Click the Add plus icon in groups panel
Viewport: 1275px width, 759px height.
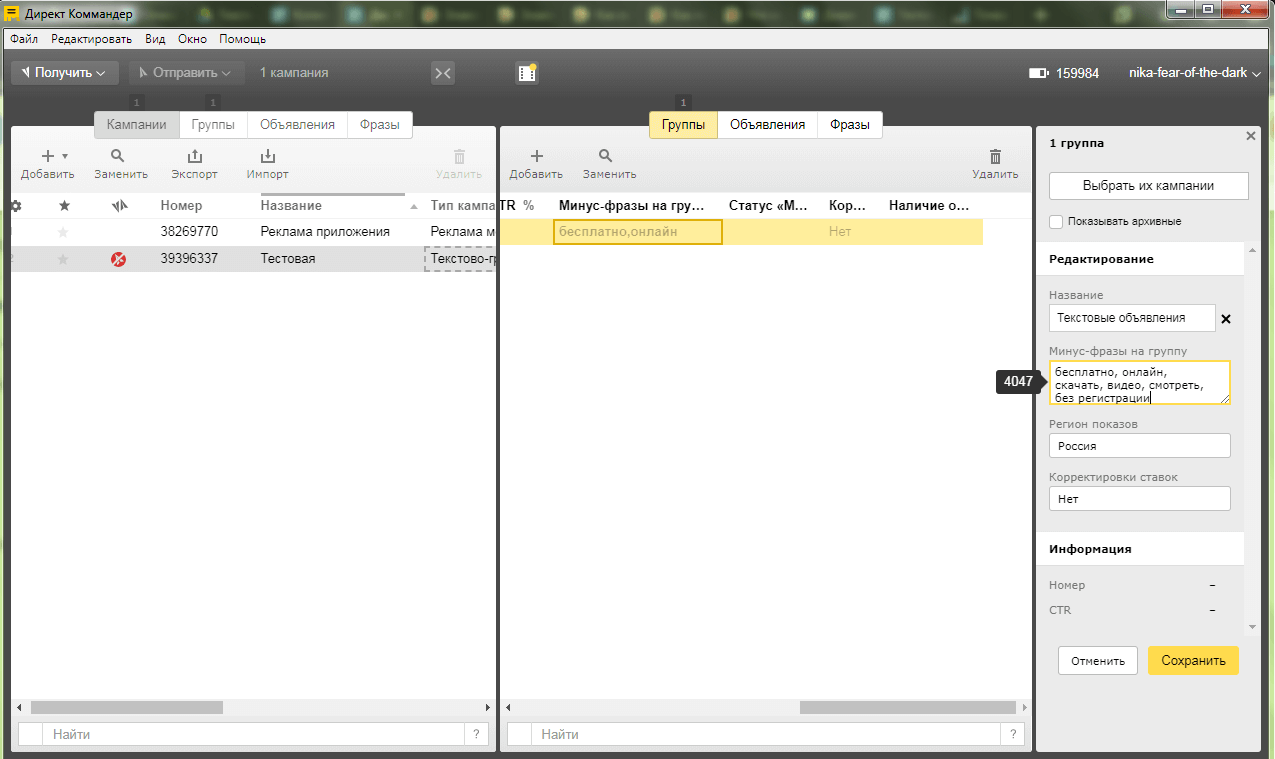tap(536, 157)
